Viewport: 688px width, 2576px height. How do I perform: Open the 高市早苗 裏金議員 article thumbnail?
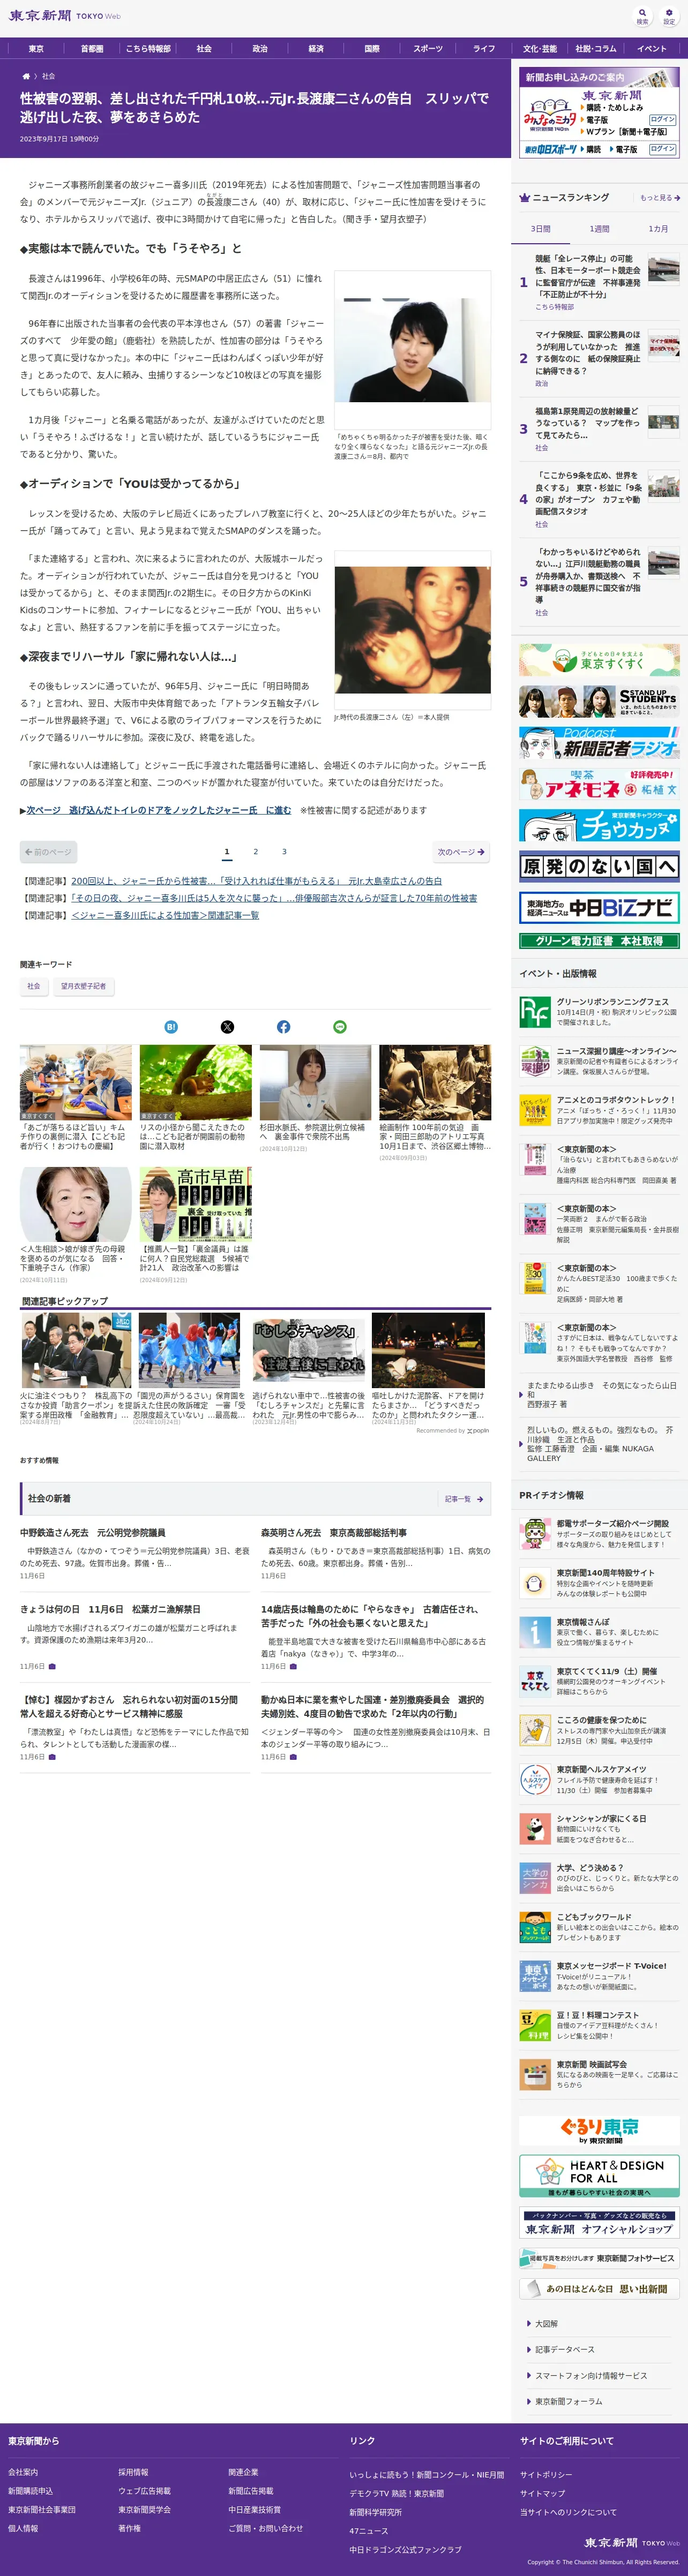[195, 1204]
